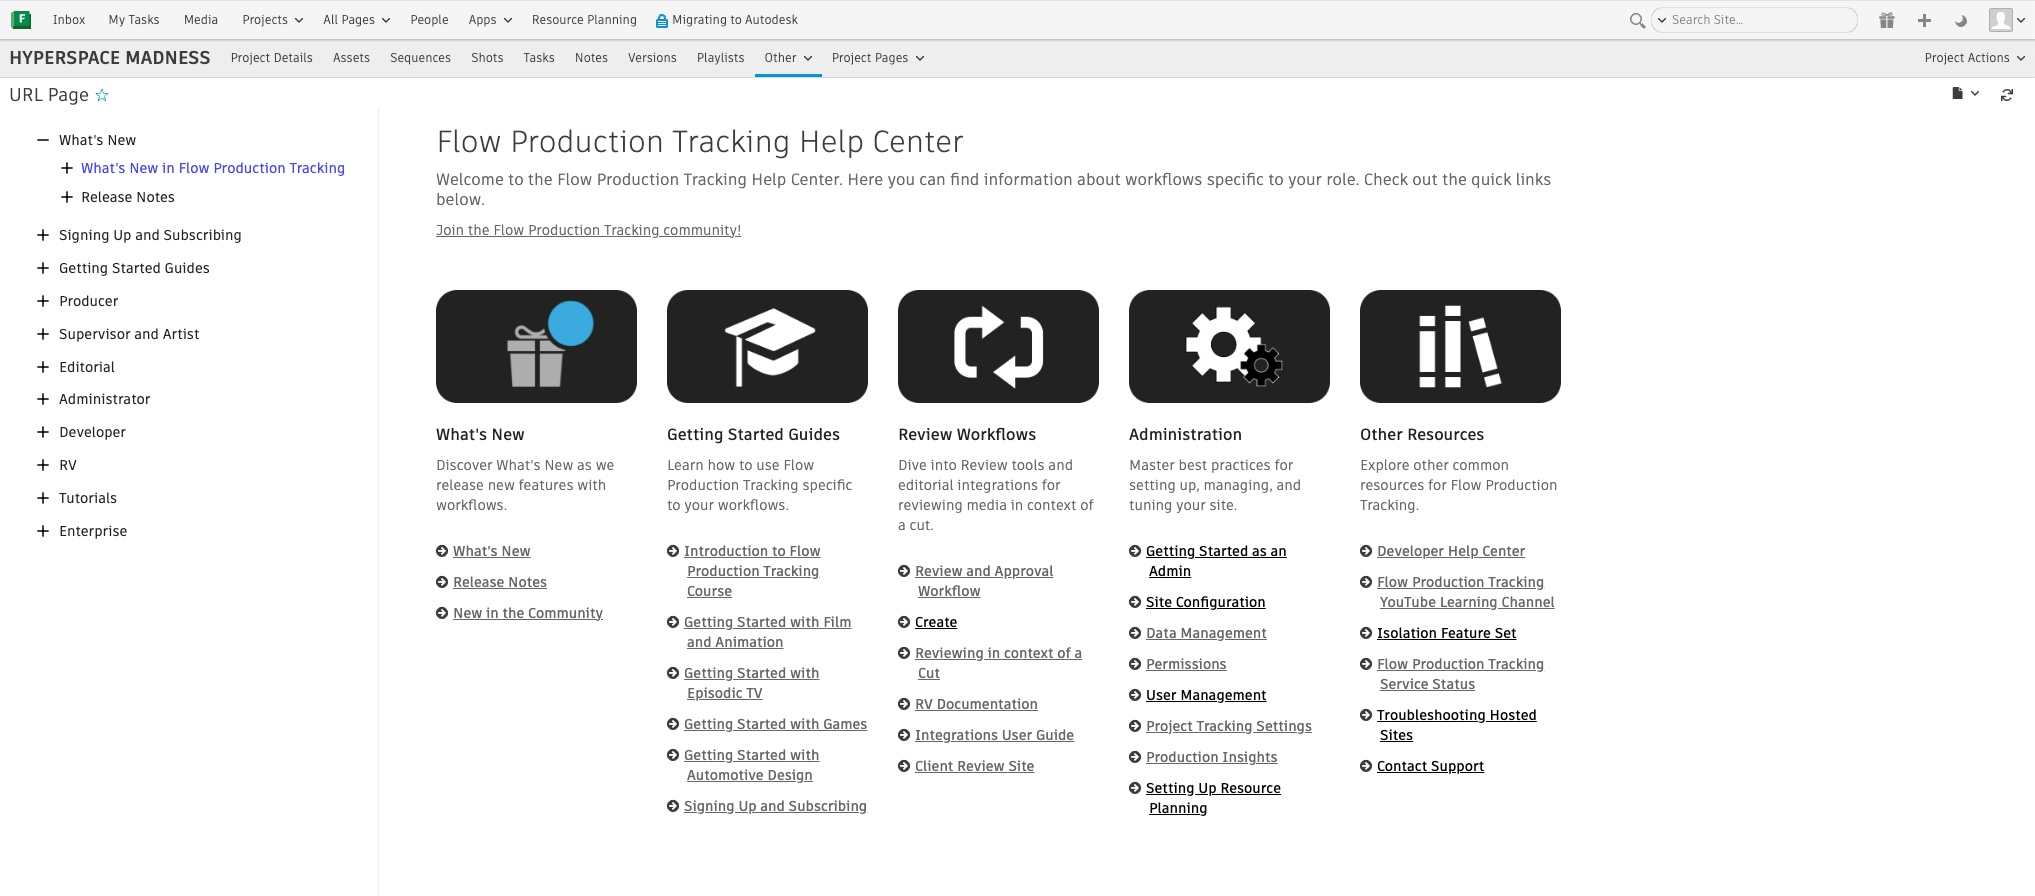Image resolution: width=2035 pixels, height=896 pixels.
Task: Click the arrow bullet beside Developer Help Center
Action: [1366, 551]
